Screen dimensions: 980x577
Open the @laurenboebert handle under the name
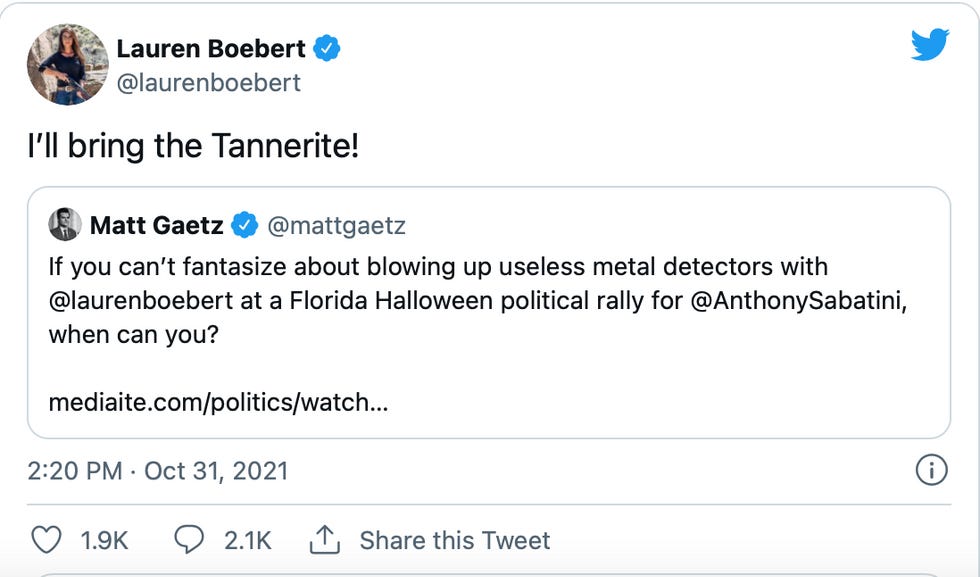208,83
